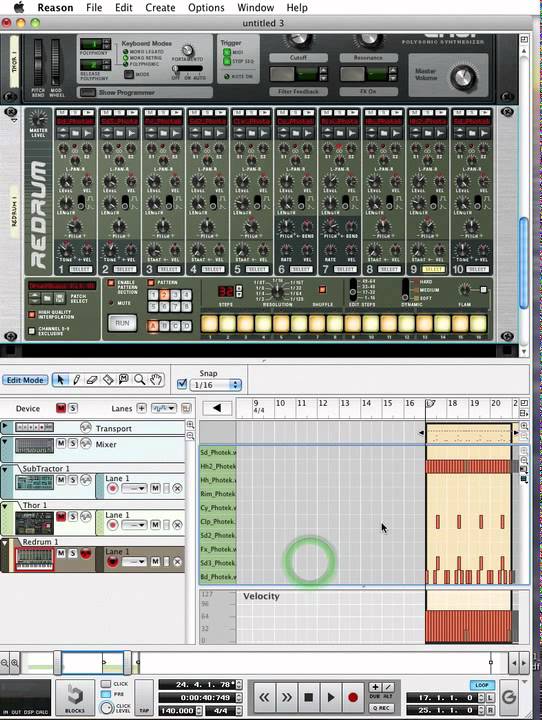Open the Edit menu
This screenshot has height=720, width=542.
[x=124, y=8]
